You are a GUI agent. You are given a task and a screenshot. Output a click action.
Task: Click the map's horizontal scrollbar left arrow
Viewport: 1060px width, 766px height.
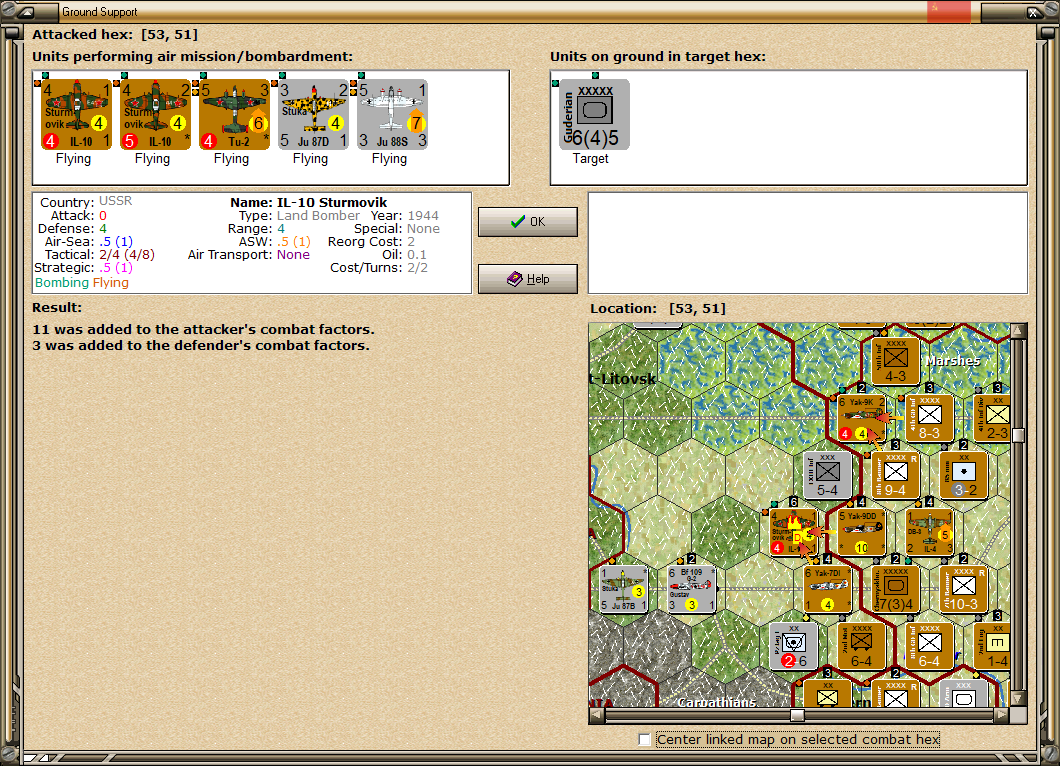point(596,714)
